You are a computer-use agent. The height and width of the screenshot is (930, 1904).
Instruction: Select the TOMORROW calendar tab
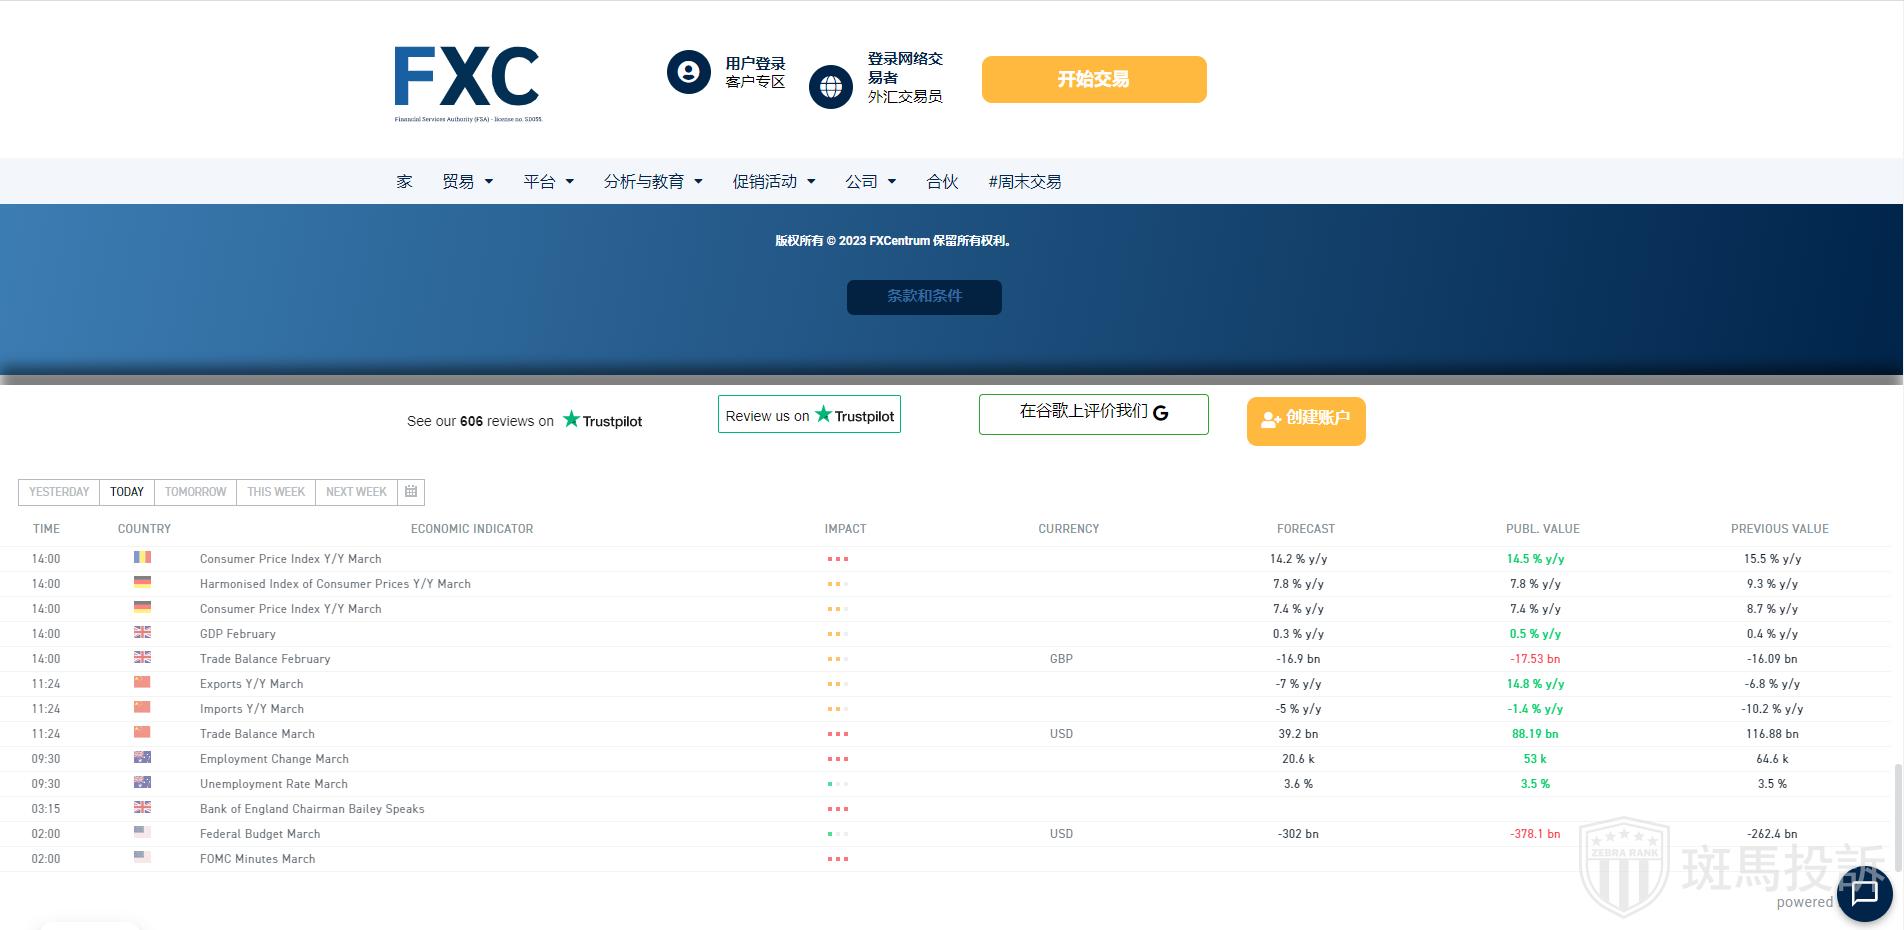pos(195,492)
